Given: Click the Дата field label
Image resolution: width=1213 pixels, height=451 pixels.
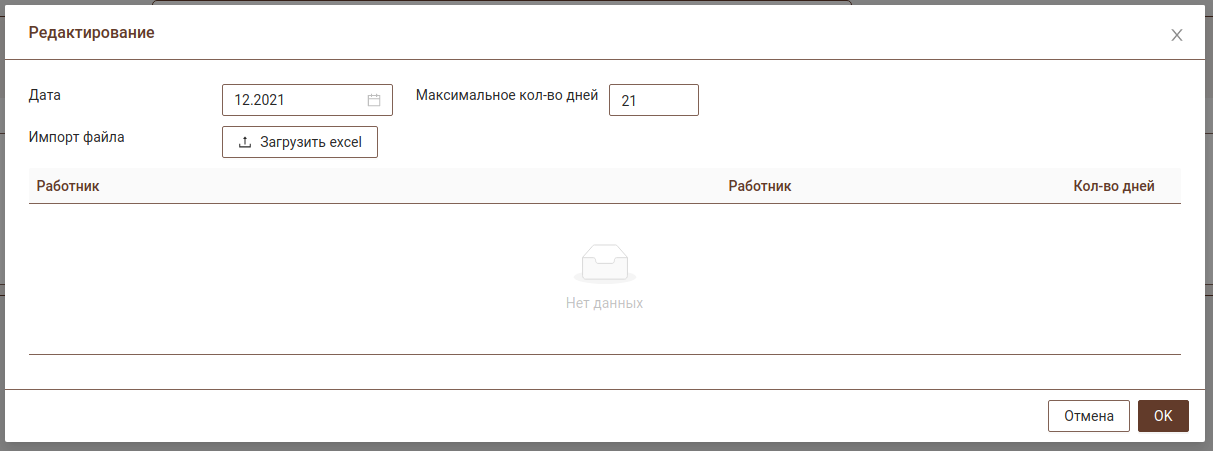Looking at the screenshot, I should (45, 95).
